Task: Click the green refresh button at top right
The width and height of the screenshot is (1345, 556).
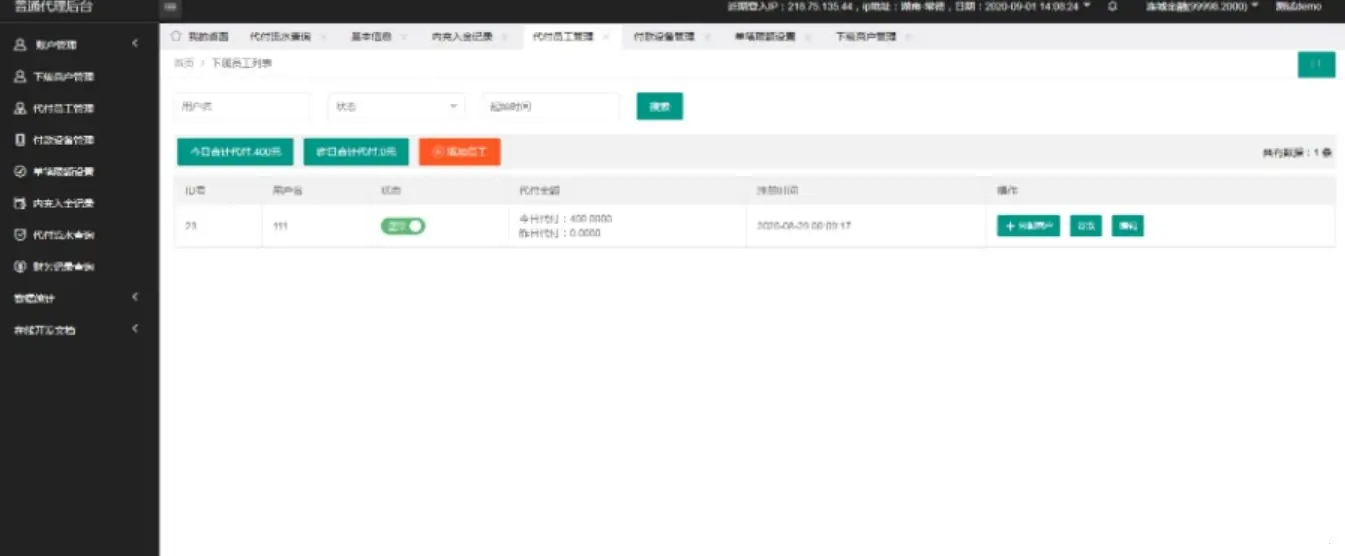Action: tap(1316, 65)
